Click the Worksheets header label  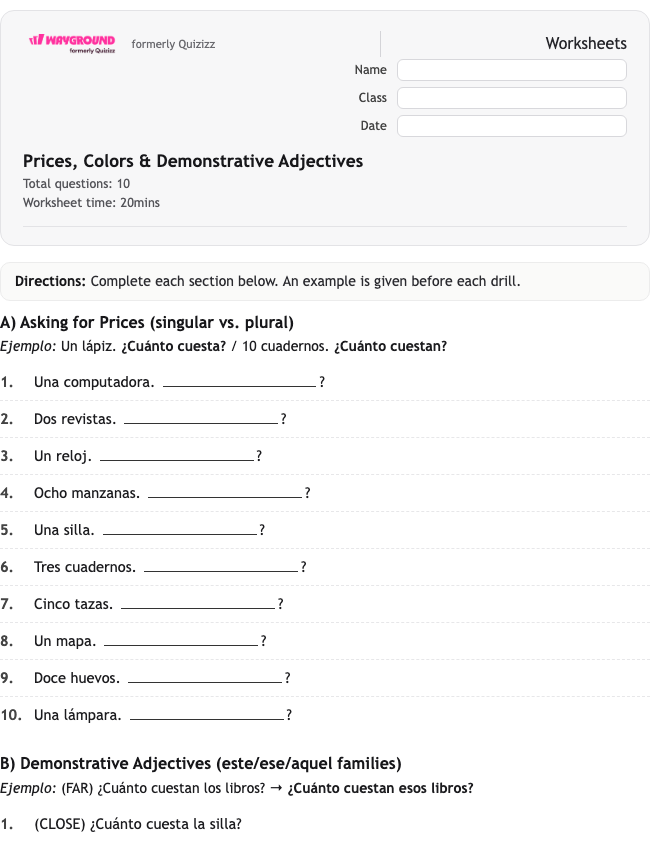click(586, 43)
